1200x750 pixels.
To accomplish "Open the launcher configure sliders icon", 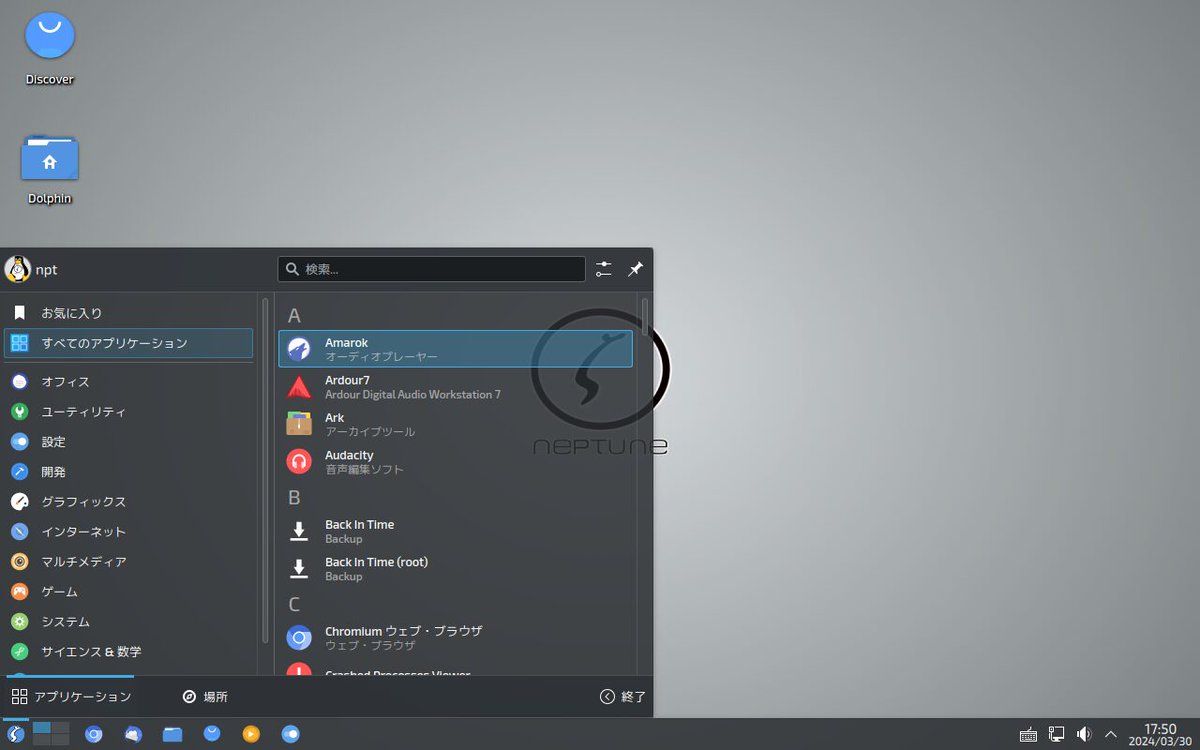I will pos(604,269).
